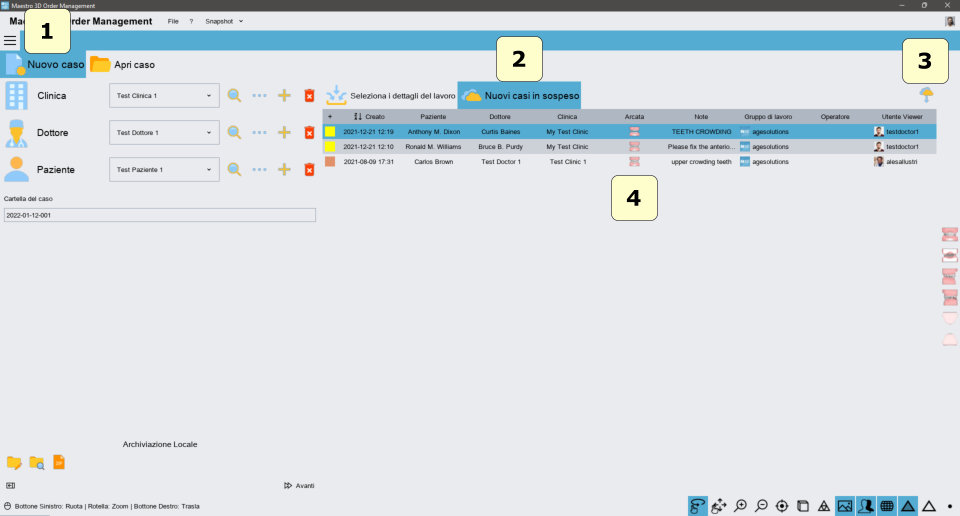Click the Avanti next button
The height and width of the screenshot is (516, 960).
click(299, 485)
